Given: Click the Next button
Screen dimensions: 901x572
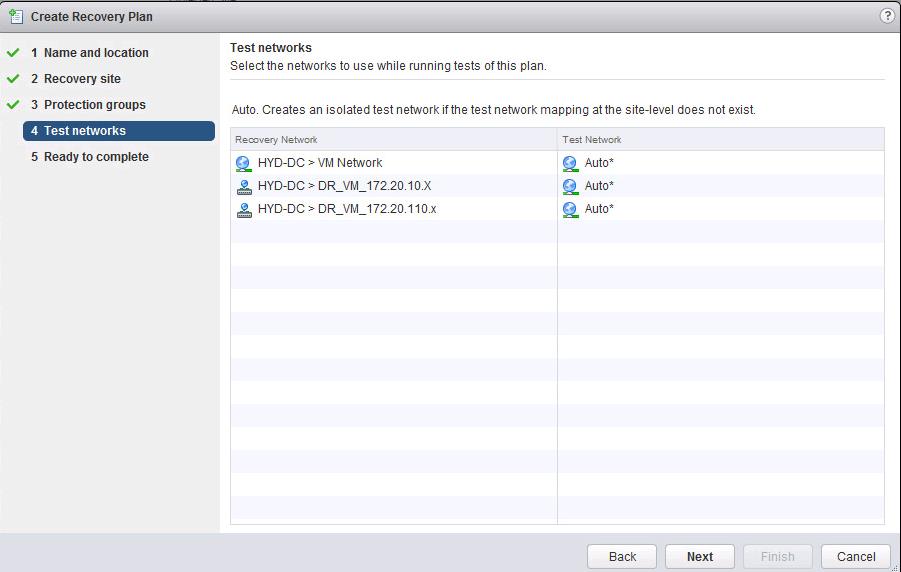Looking at the screenshot, I should [x=700, y=556].
